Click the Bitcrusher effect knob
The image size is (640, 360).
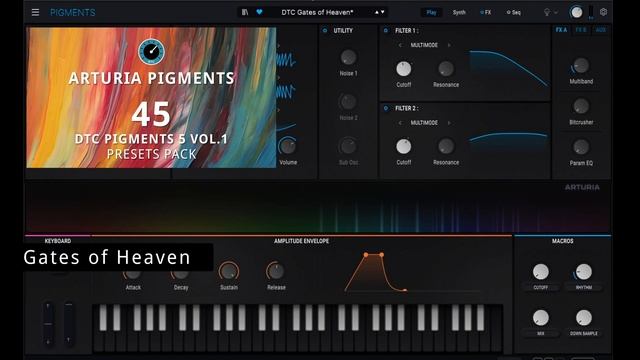point(581,106)
